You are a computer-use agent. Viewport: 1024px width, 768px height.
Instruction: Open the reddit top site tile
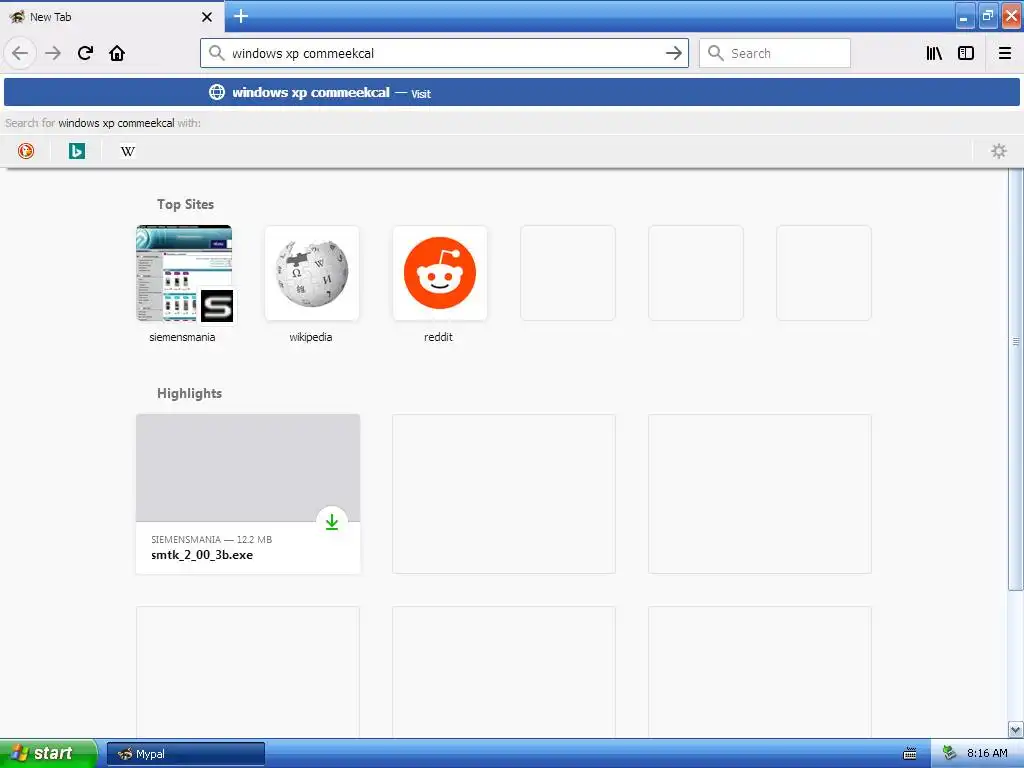(440, 273)
